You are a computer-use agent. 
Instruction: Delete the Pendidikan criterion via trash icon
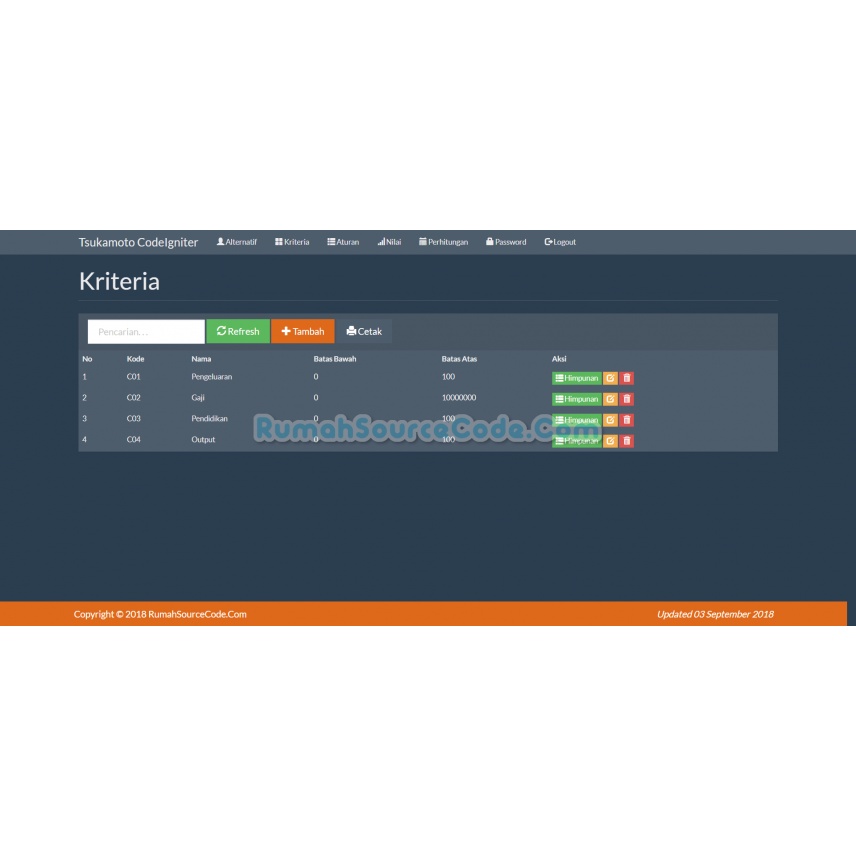pyautogui.click(x=627, y=420)
